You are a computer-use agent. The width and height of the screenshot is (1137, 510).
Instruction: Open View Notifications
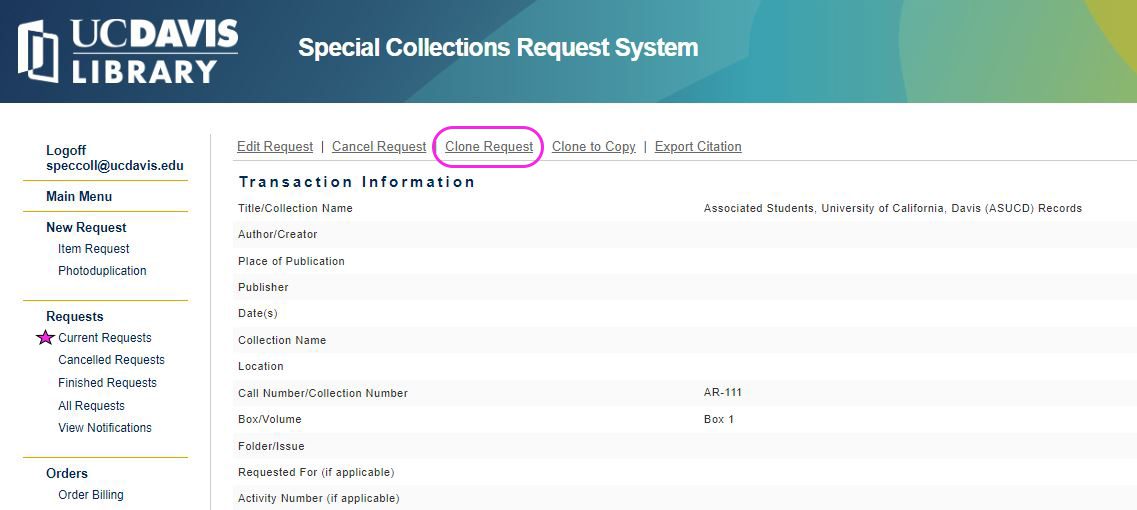(105, 428)
